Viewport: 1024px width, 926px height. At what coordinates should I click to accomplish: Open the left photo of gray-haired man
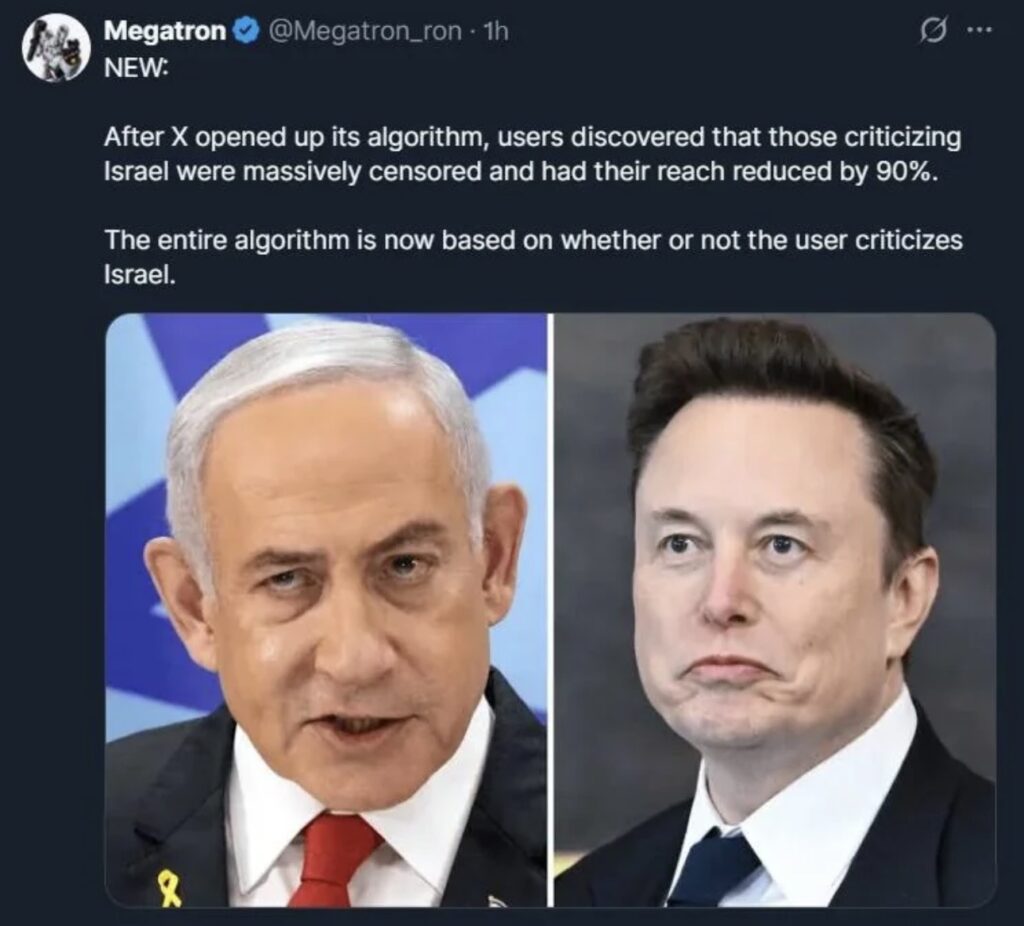[326, 610]
